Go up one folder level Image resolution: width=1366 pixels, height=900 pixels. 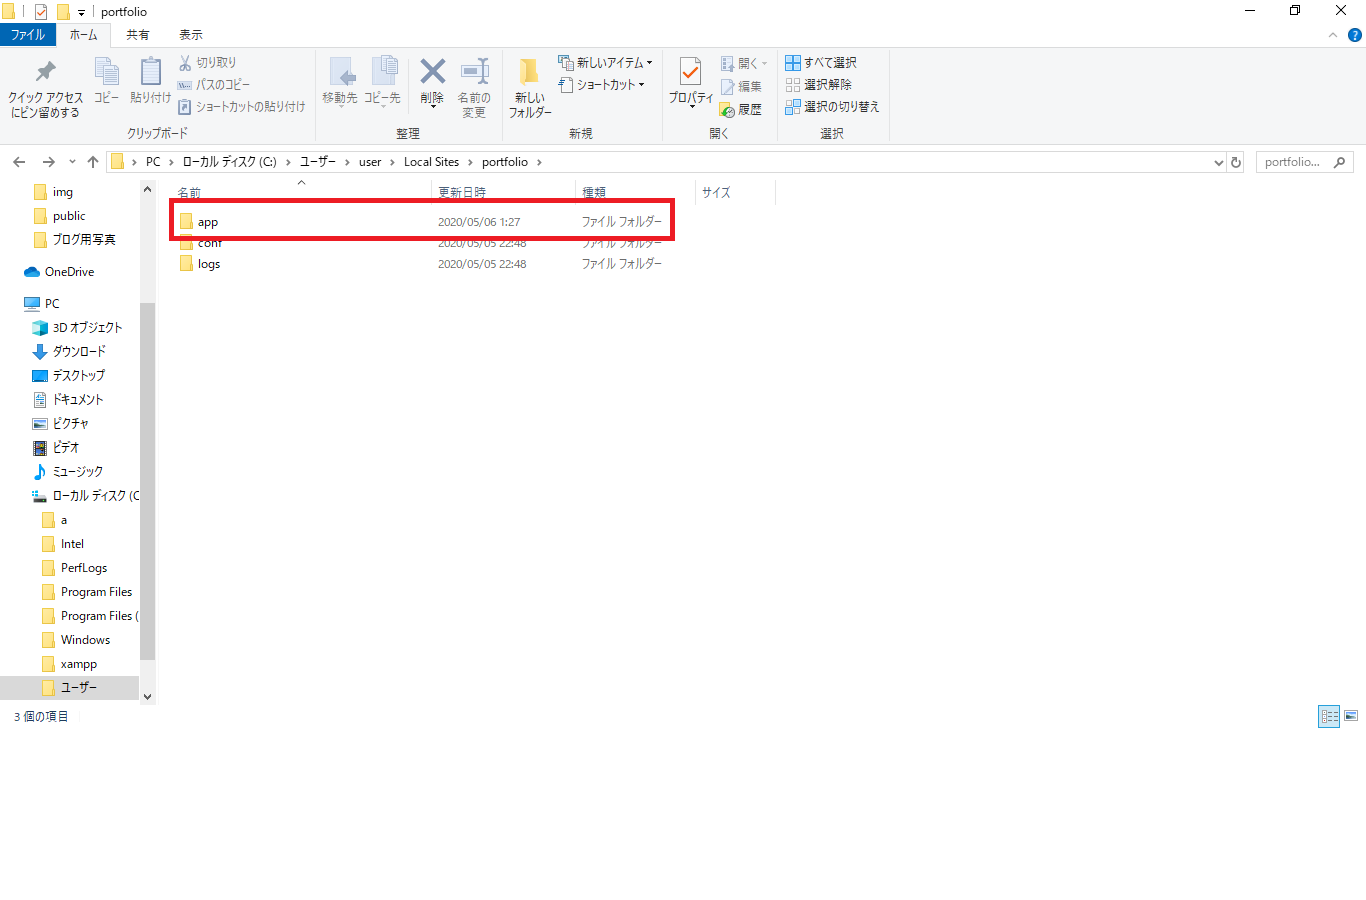[x=93, y=162]
